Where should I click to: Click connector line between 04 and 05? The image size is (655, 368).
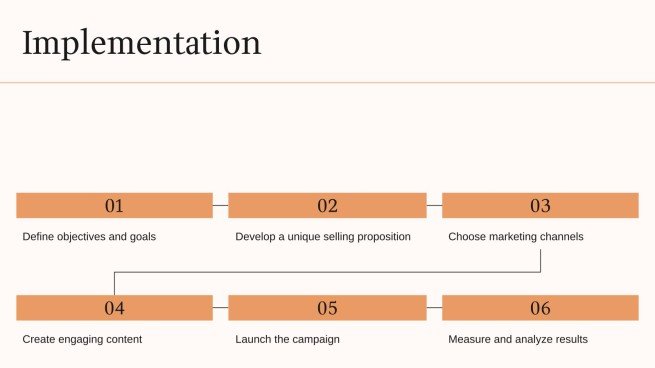coord(221,308)
